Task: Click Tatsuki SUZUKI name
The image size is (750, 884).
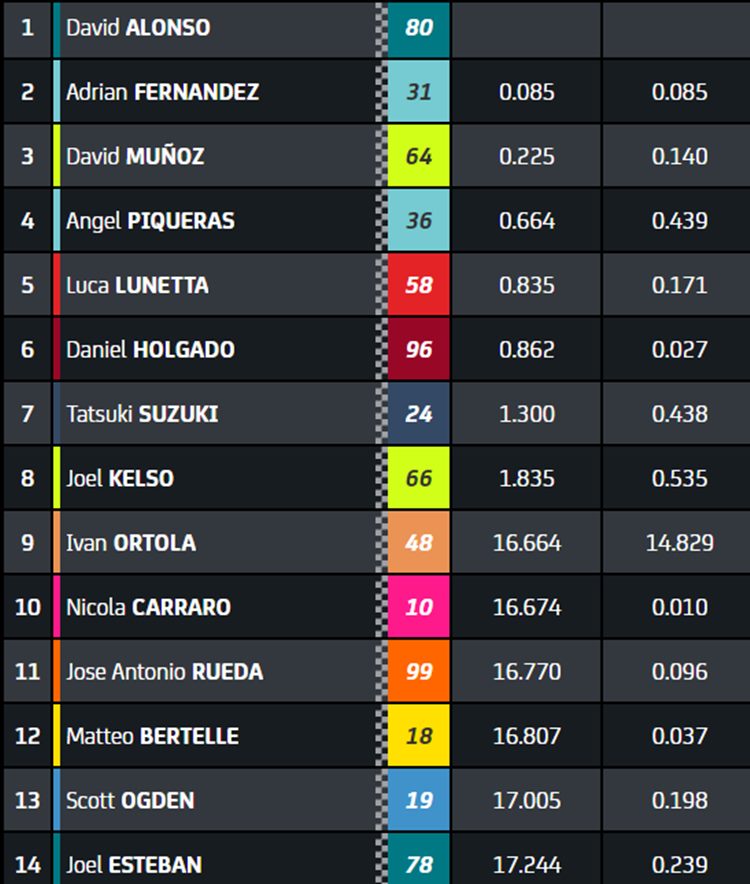Action: pos(142,414)
